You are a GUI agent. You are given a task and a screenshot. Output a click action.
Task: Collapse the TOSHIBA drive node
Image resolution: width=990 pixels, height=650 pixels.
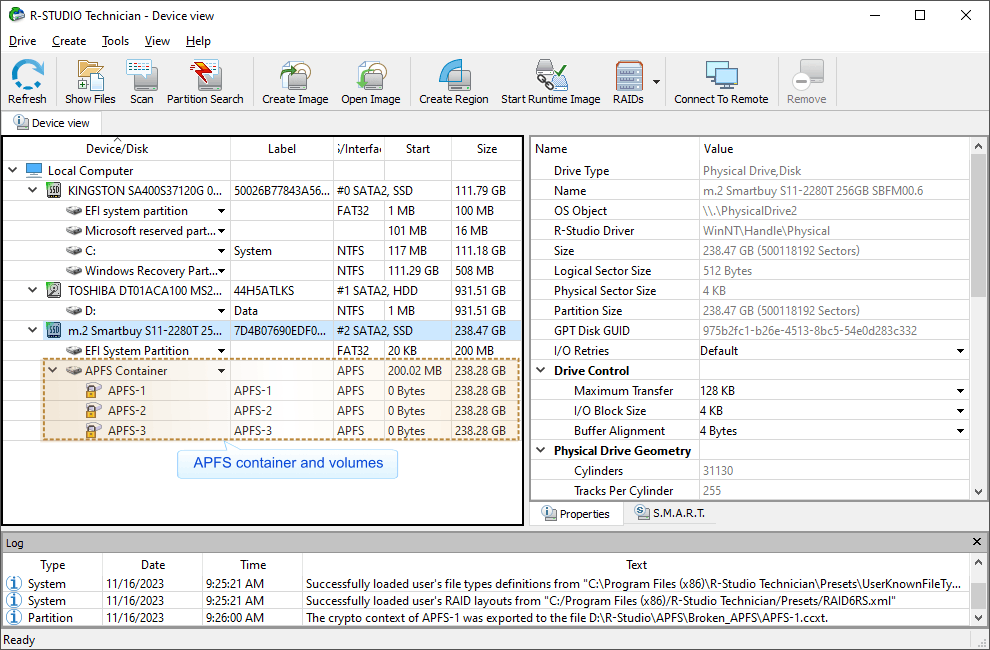(x=33, y=291)
